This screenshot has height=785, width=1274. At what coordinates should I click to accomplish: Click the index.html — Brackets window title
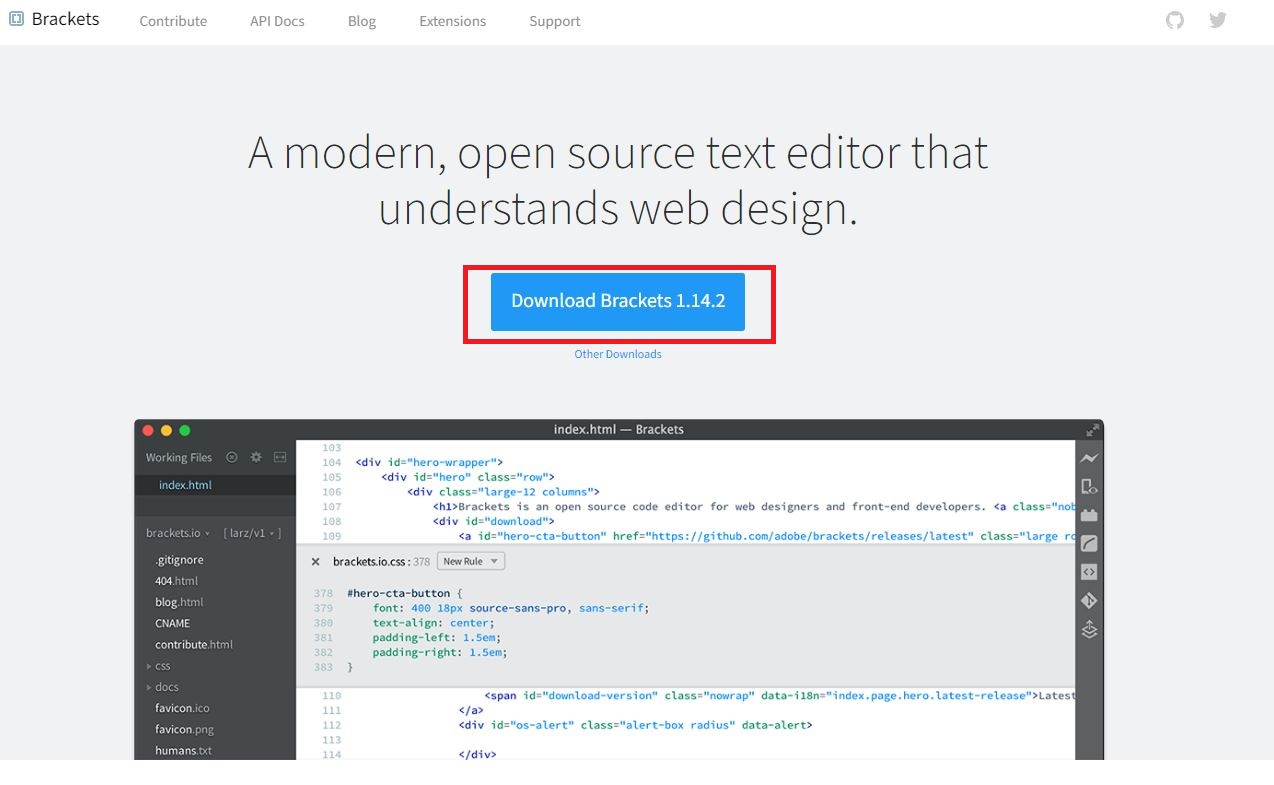pyautogui.click(x=619, y=430)
